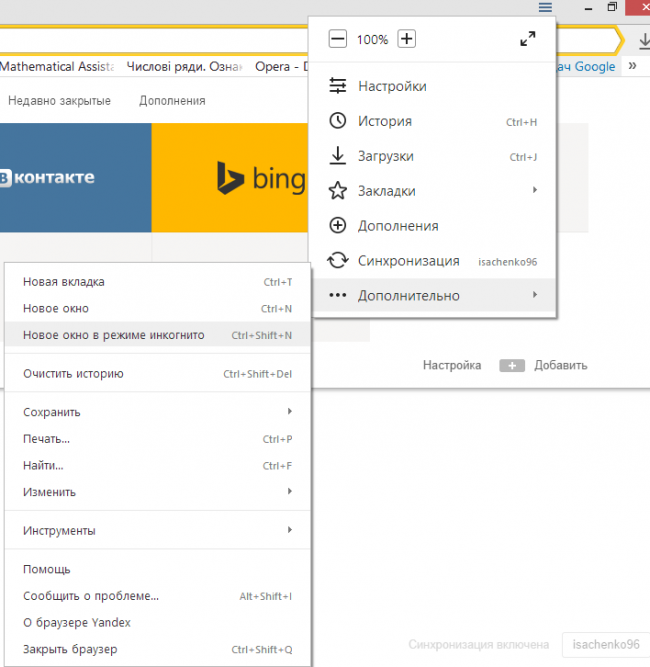
Task: Click the plus icon beside Добавить
Action: pos(512,365)
